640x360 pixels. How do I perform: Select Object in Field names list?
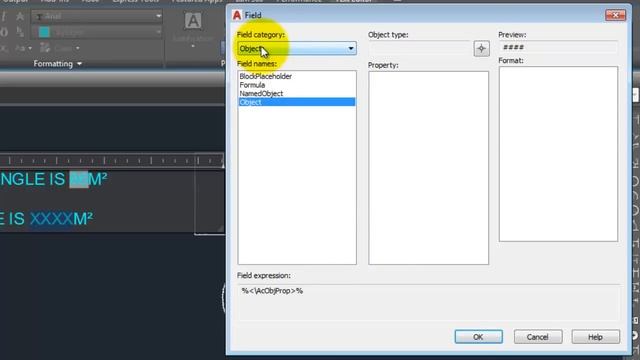tap(297, 102)
